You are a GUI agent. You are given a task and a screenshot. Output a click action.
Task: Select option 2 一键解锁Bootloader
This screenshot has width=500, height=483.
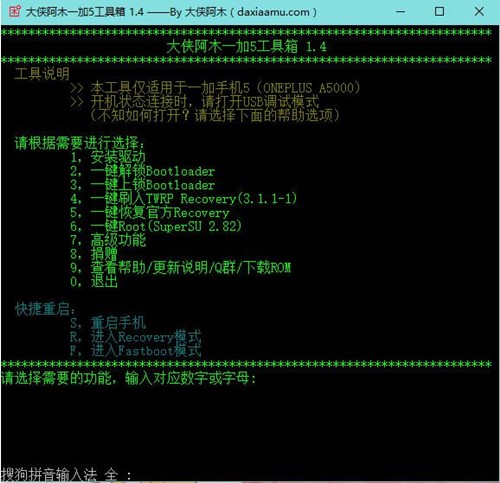pos(143,171)
